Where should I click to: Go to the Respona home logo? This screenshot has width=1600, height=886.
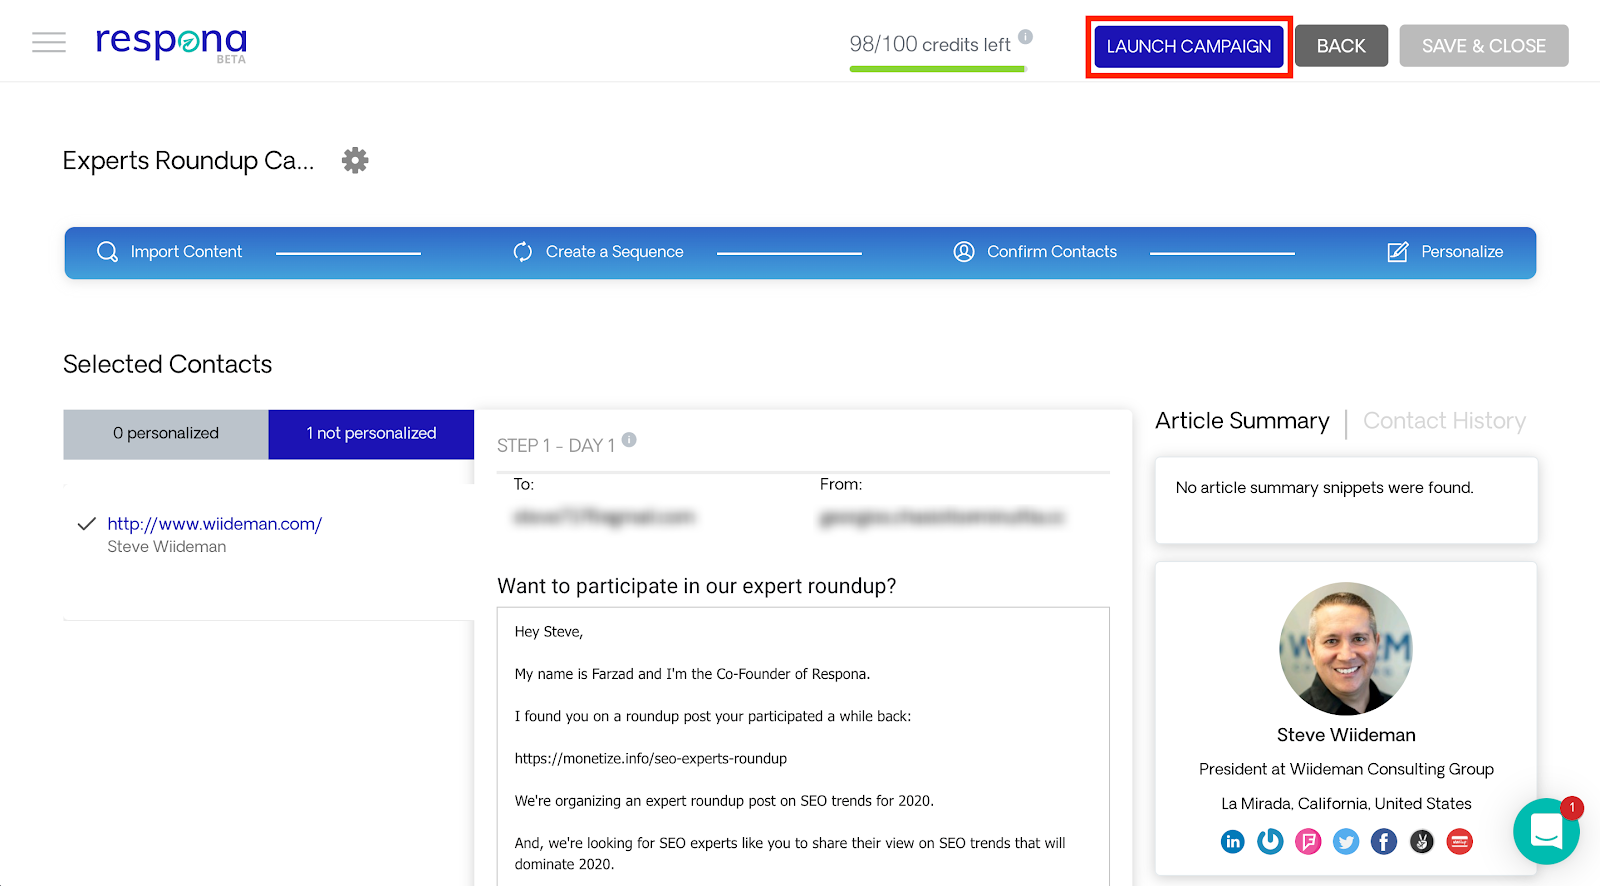[171, 43]
